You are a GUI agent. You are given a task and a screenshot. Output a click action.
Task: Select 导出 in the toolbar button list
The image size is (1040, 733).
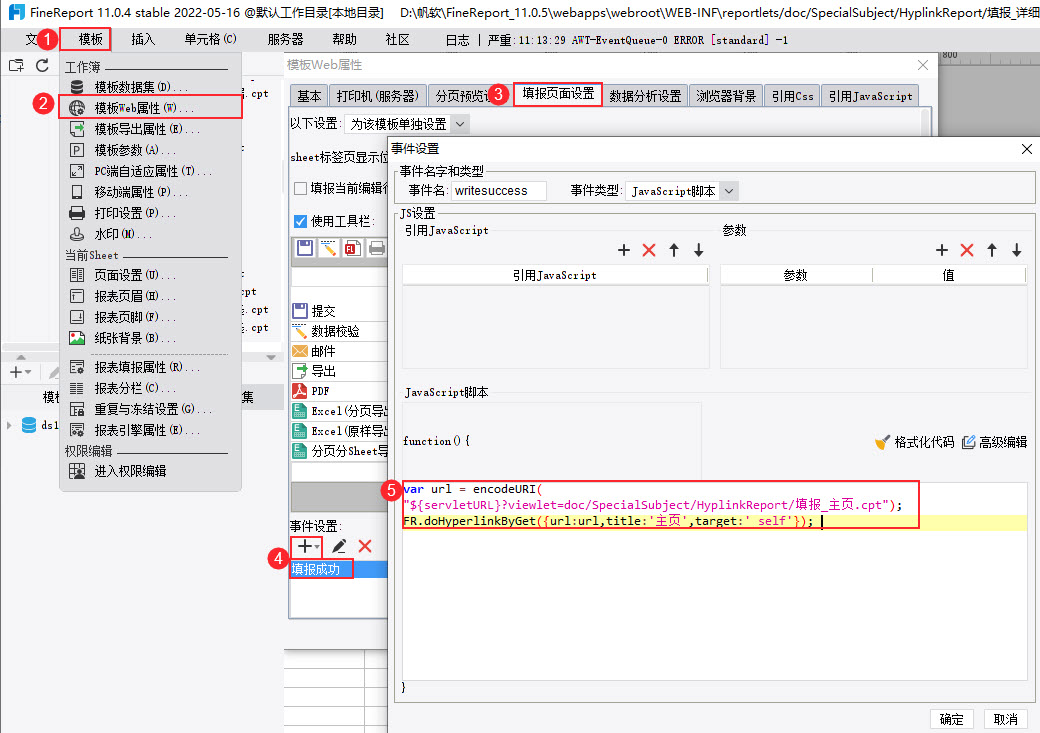[339, 371]
